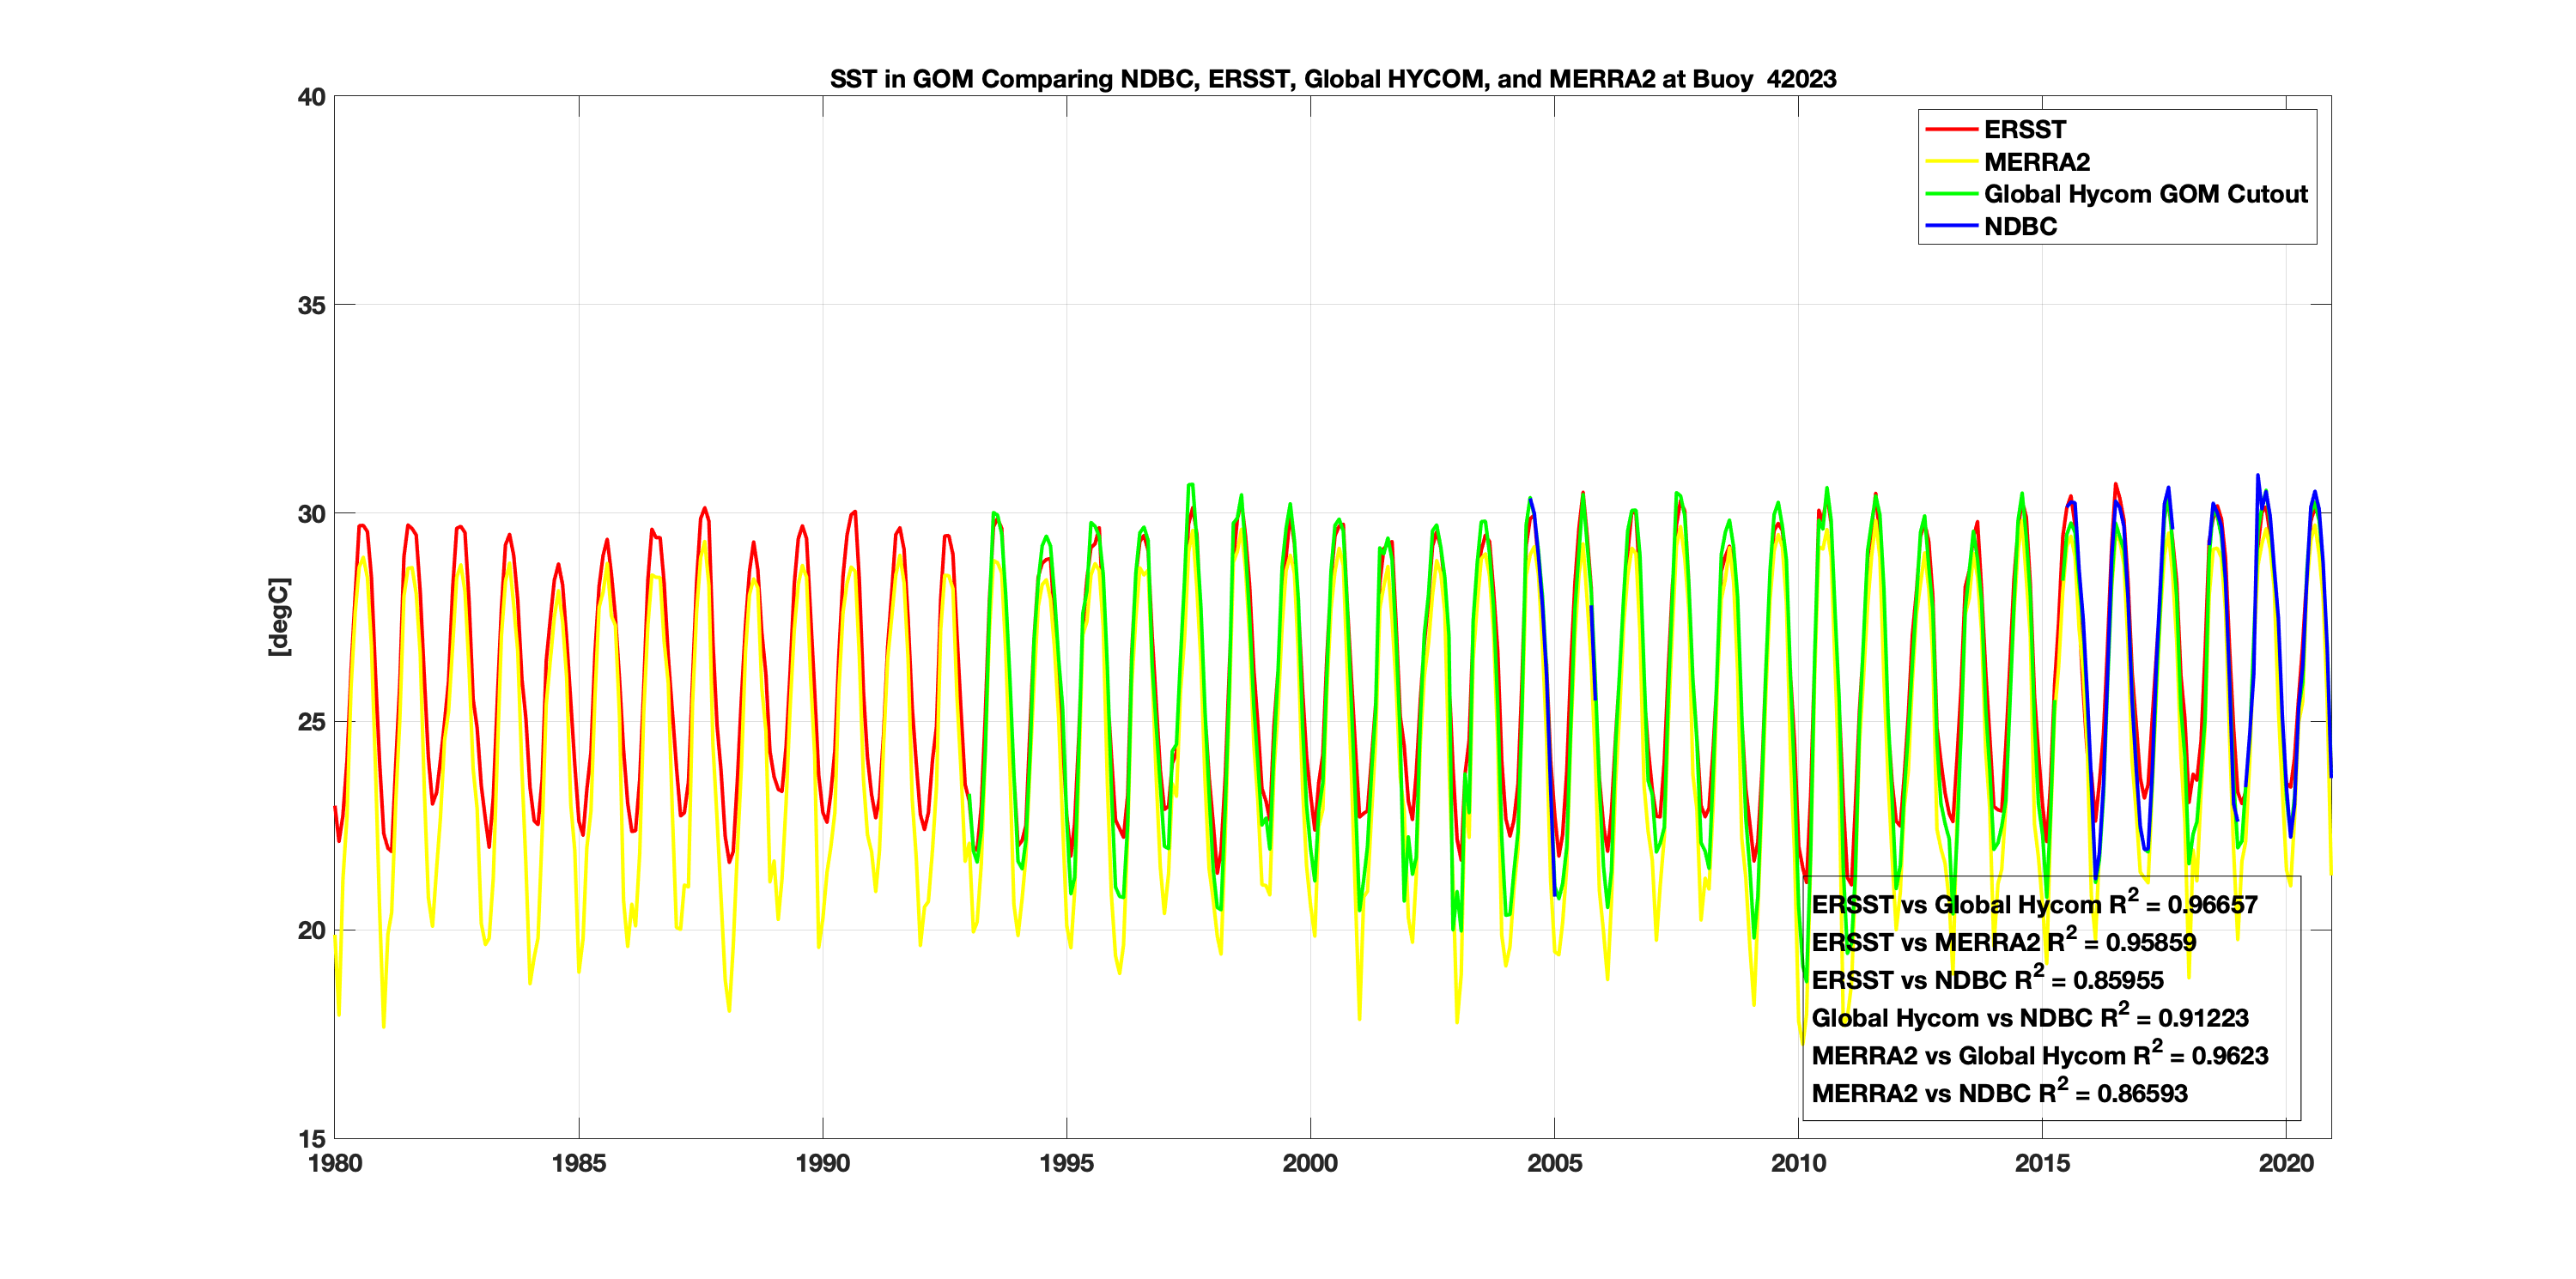Select the Global Hycom GOM Cutout label
Viewport: 2576px width, 1279px height.
(x=2145, y=194)
